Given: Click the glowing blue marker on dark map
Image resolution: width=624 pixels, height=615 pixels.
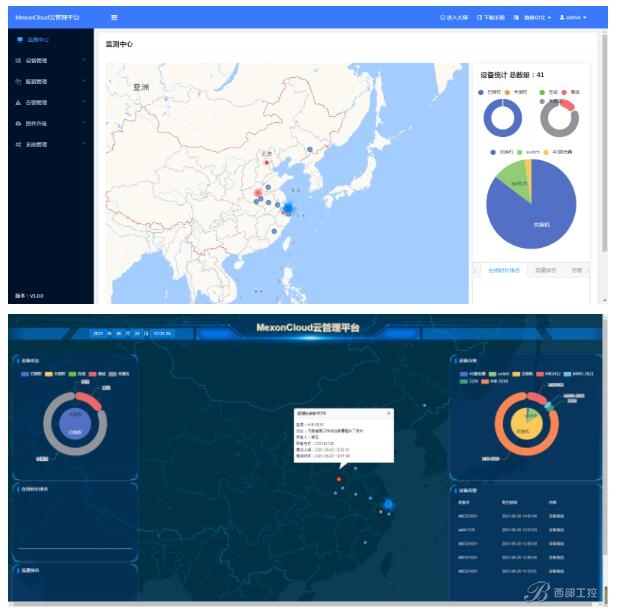Looking at the screenshot, I should [388, 504].
